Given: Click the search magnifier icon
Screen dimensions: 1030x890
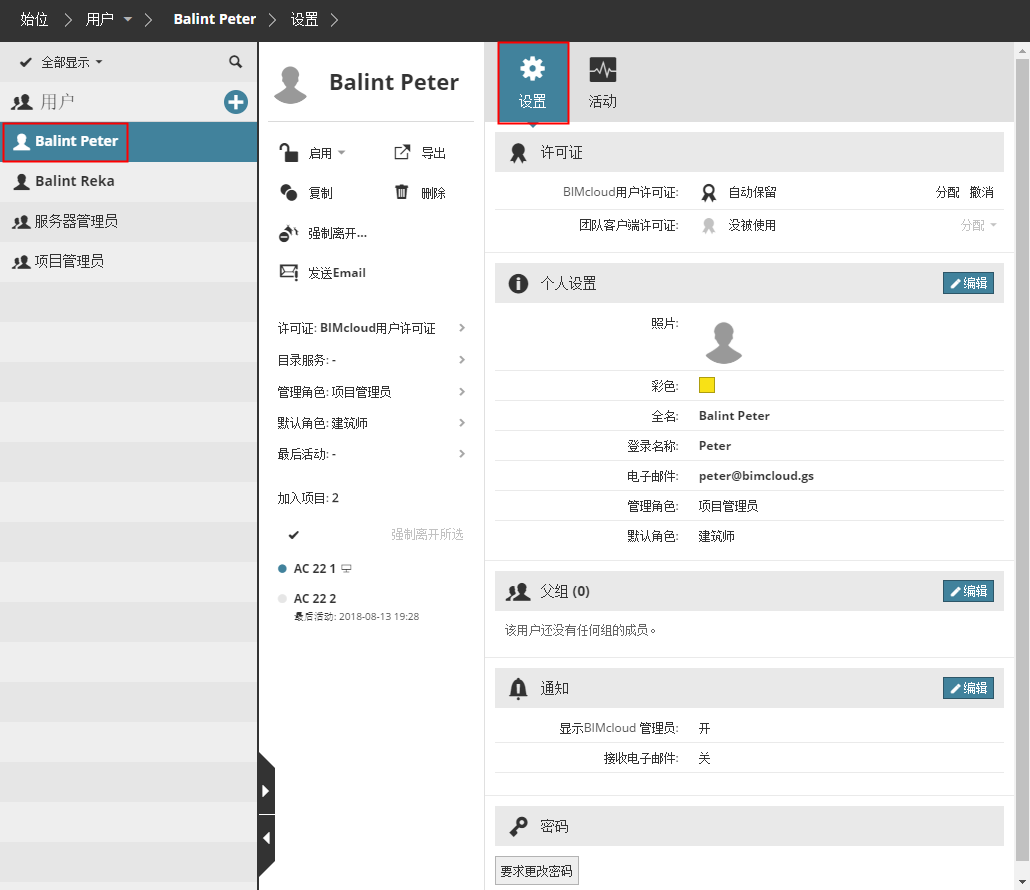Looking at the screenshot, I should point(235,62).
